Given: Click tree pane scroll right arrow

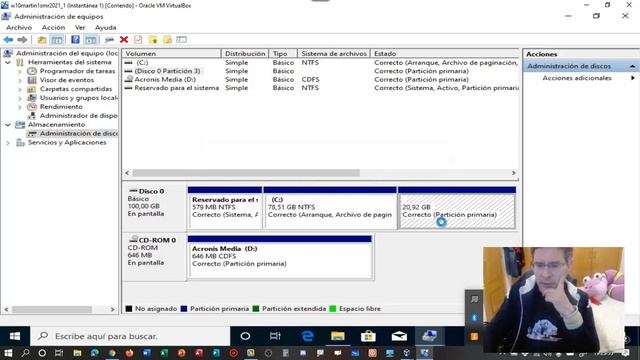Looking at the screenshot, I should coord(113,309).
